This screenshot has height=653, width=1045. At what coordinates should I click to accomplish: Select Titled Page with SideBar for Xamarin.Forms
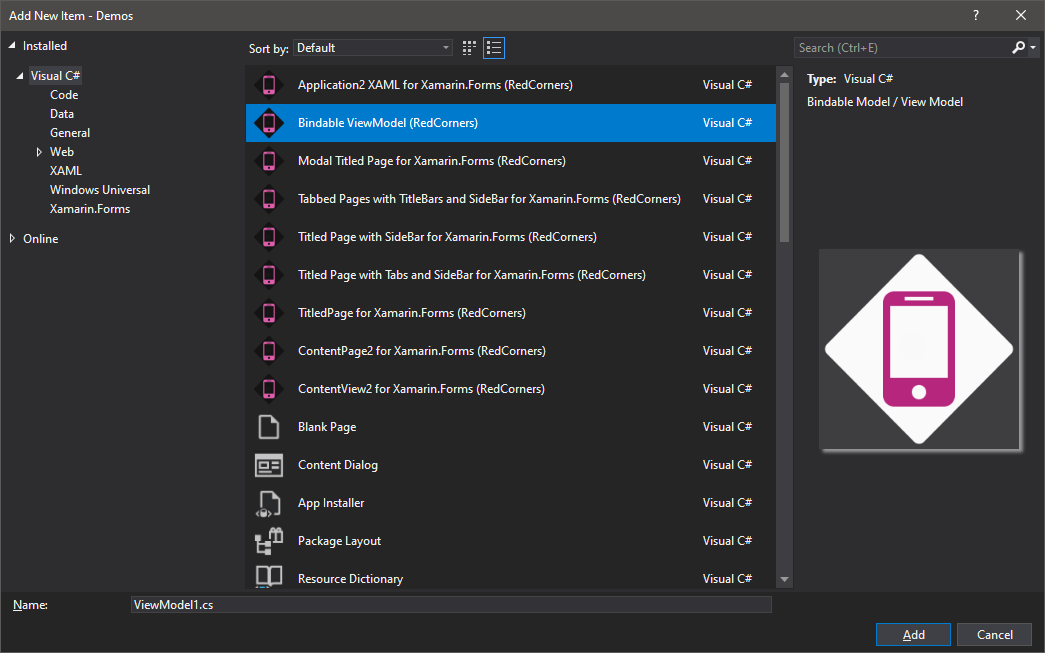pos(511,237)
